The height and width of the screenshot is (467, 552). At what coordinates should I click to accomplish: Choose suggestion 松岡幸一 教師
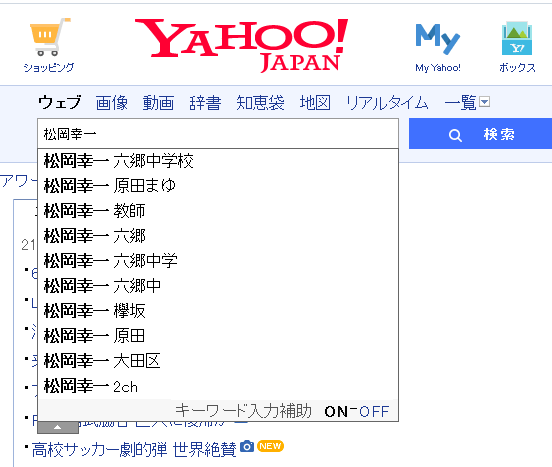[x=218, y=211]
